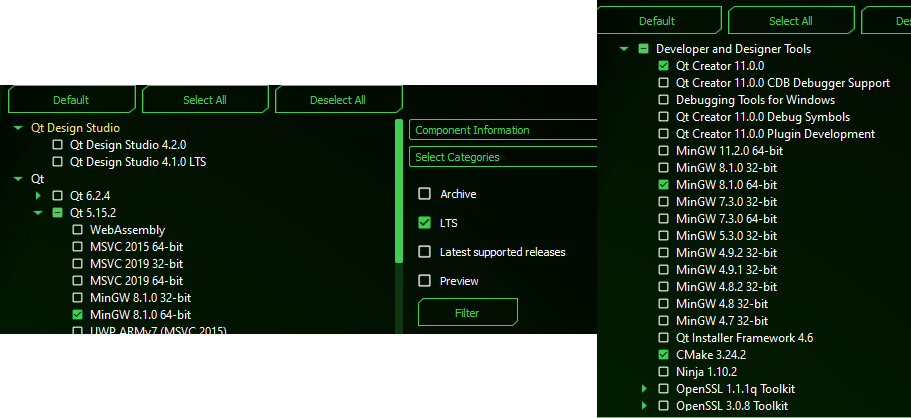Click the Filter button
The height and width of the screenshot is (418, 911).
[467, 313]
